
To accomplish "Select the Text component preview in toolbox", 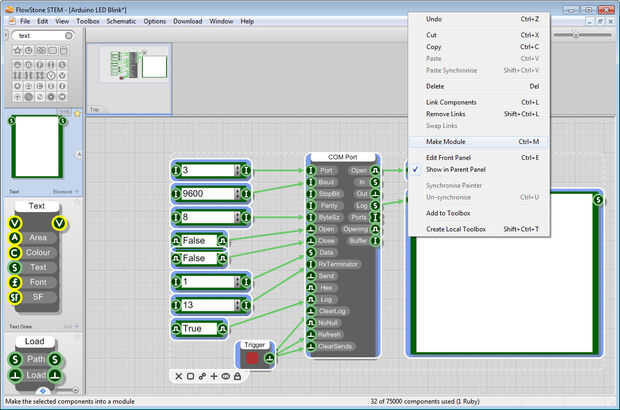I will coord(37,147).
